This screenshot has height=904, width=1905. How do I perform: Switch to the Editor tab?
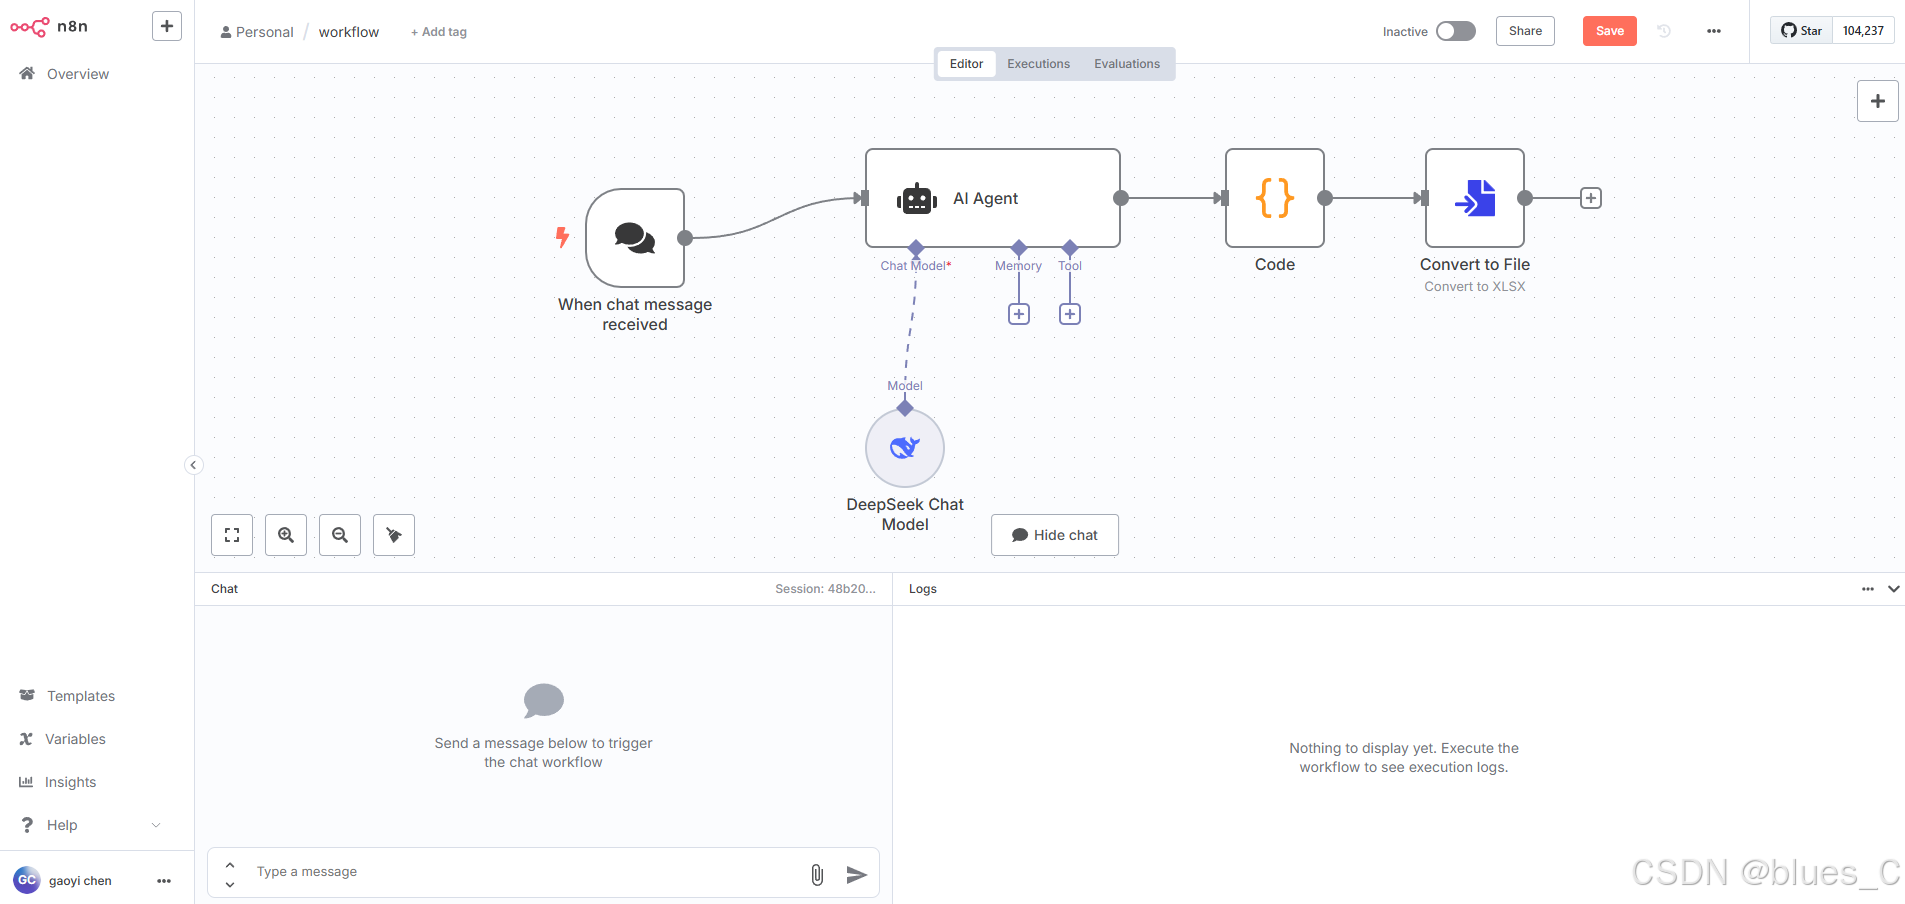[966, 64]
